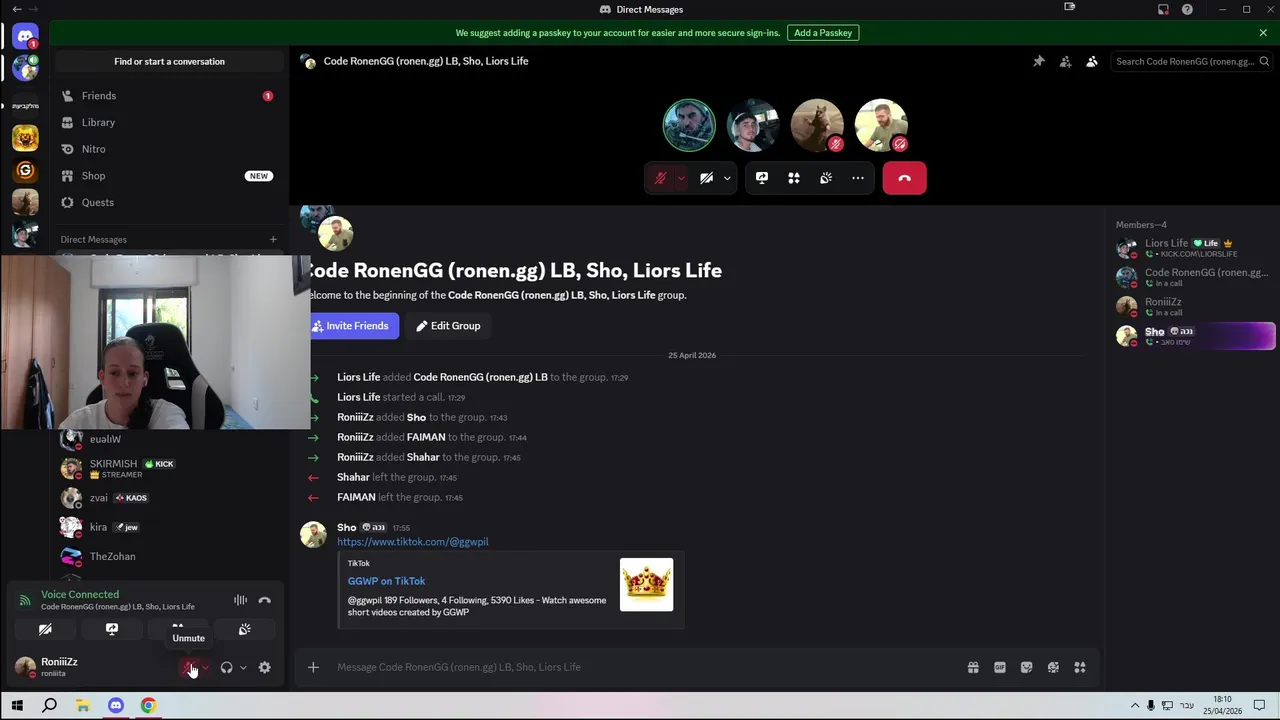
Task: Open camera options arrow in call controls
Action: pyautogui.click(x=727, y=178)
